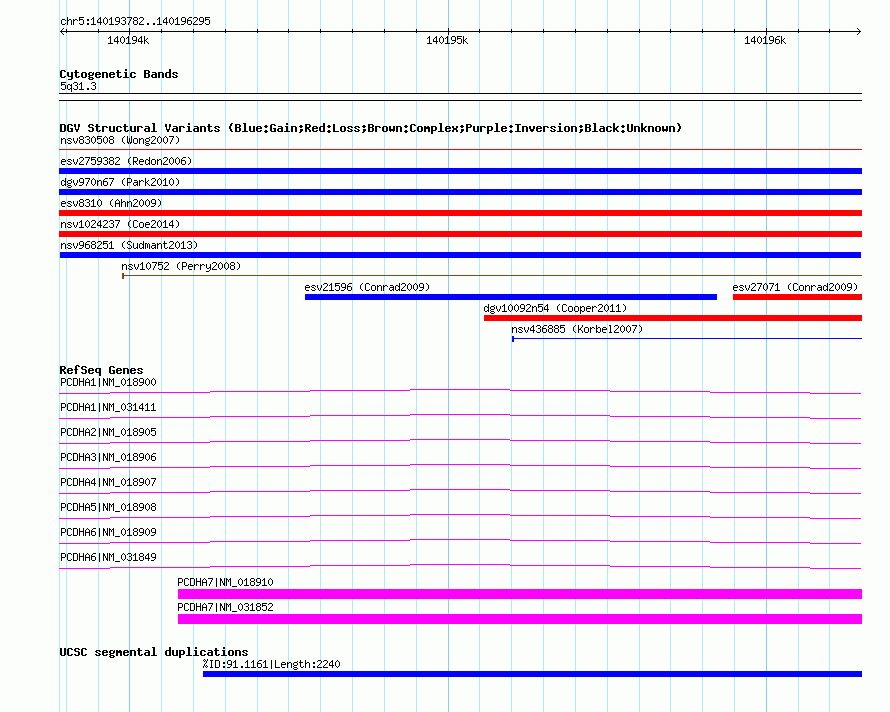Click the chr5:140193782..140196295 coordinate label
The image size is (890, 712).
(x=135, y=21)
